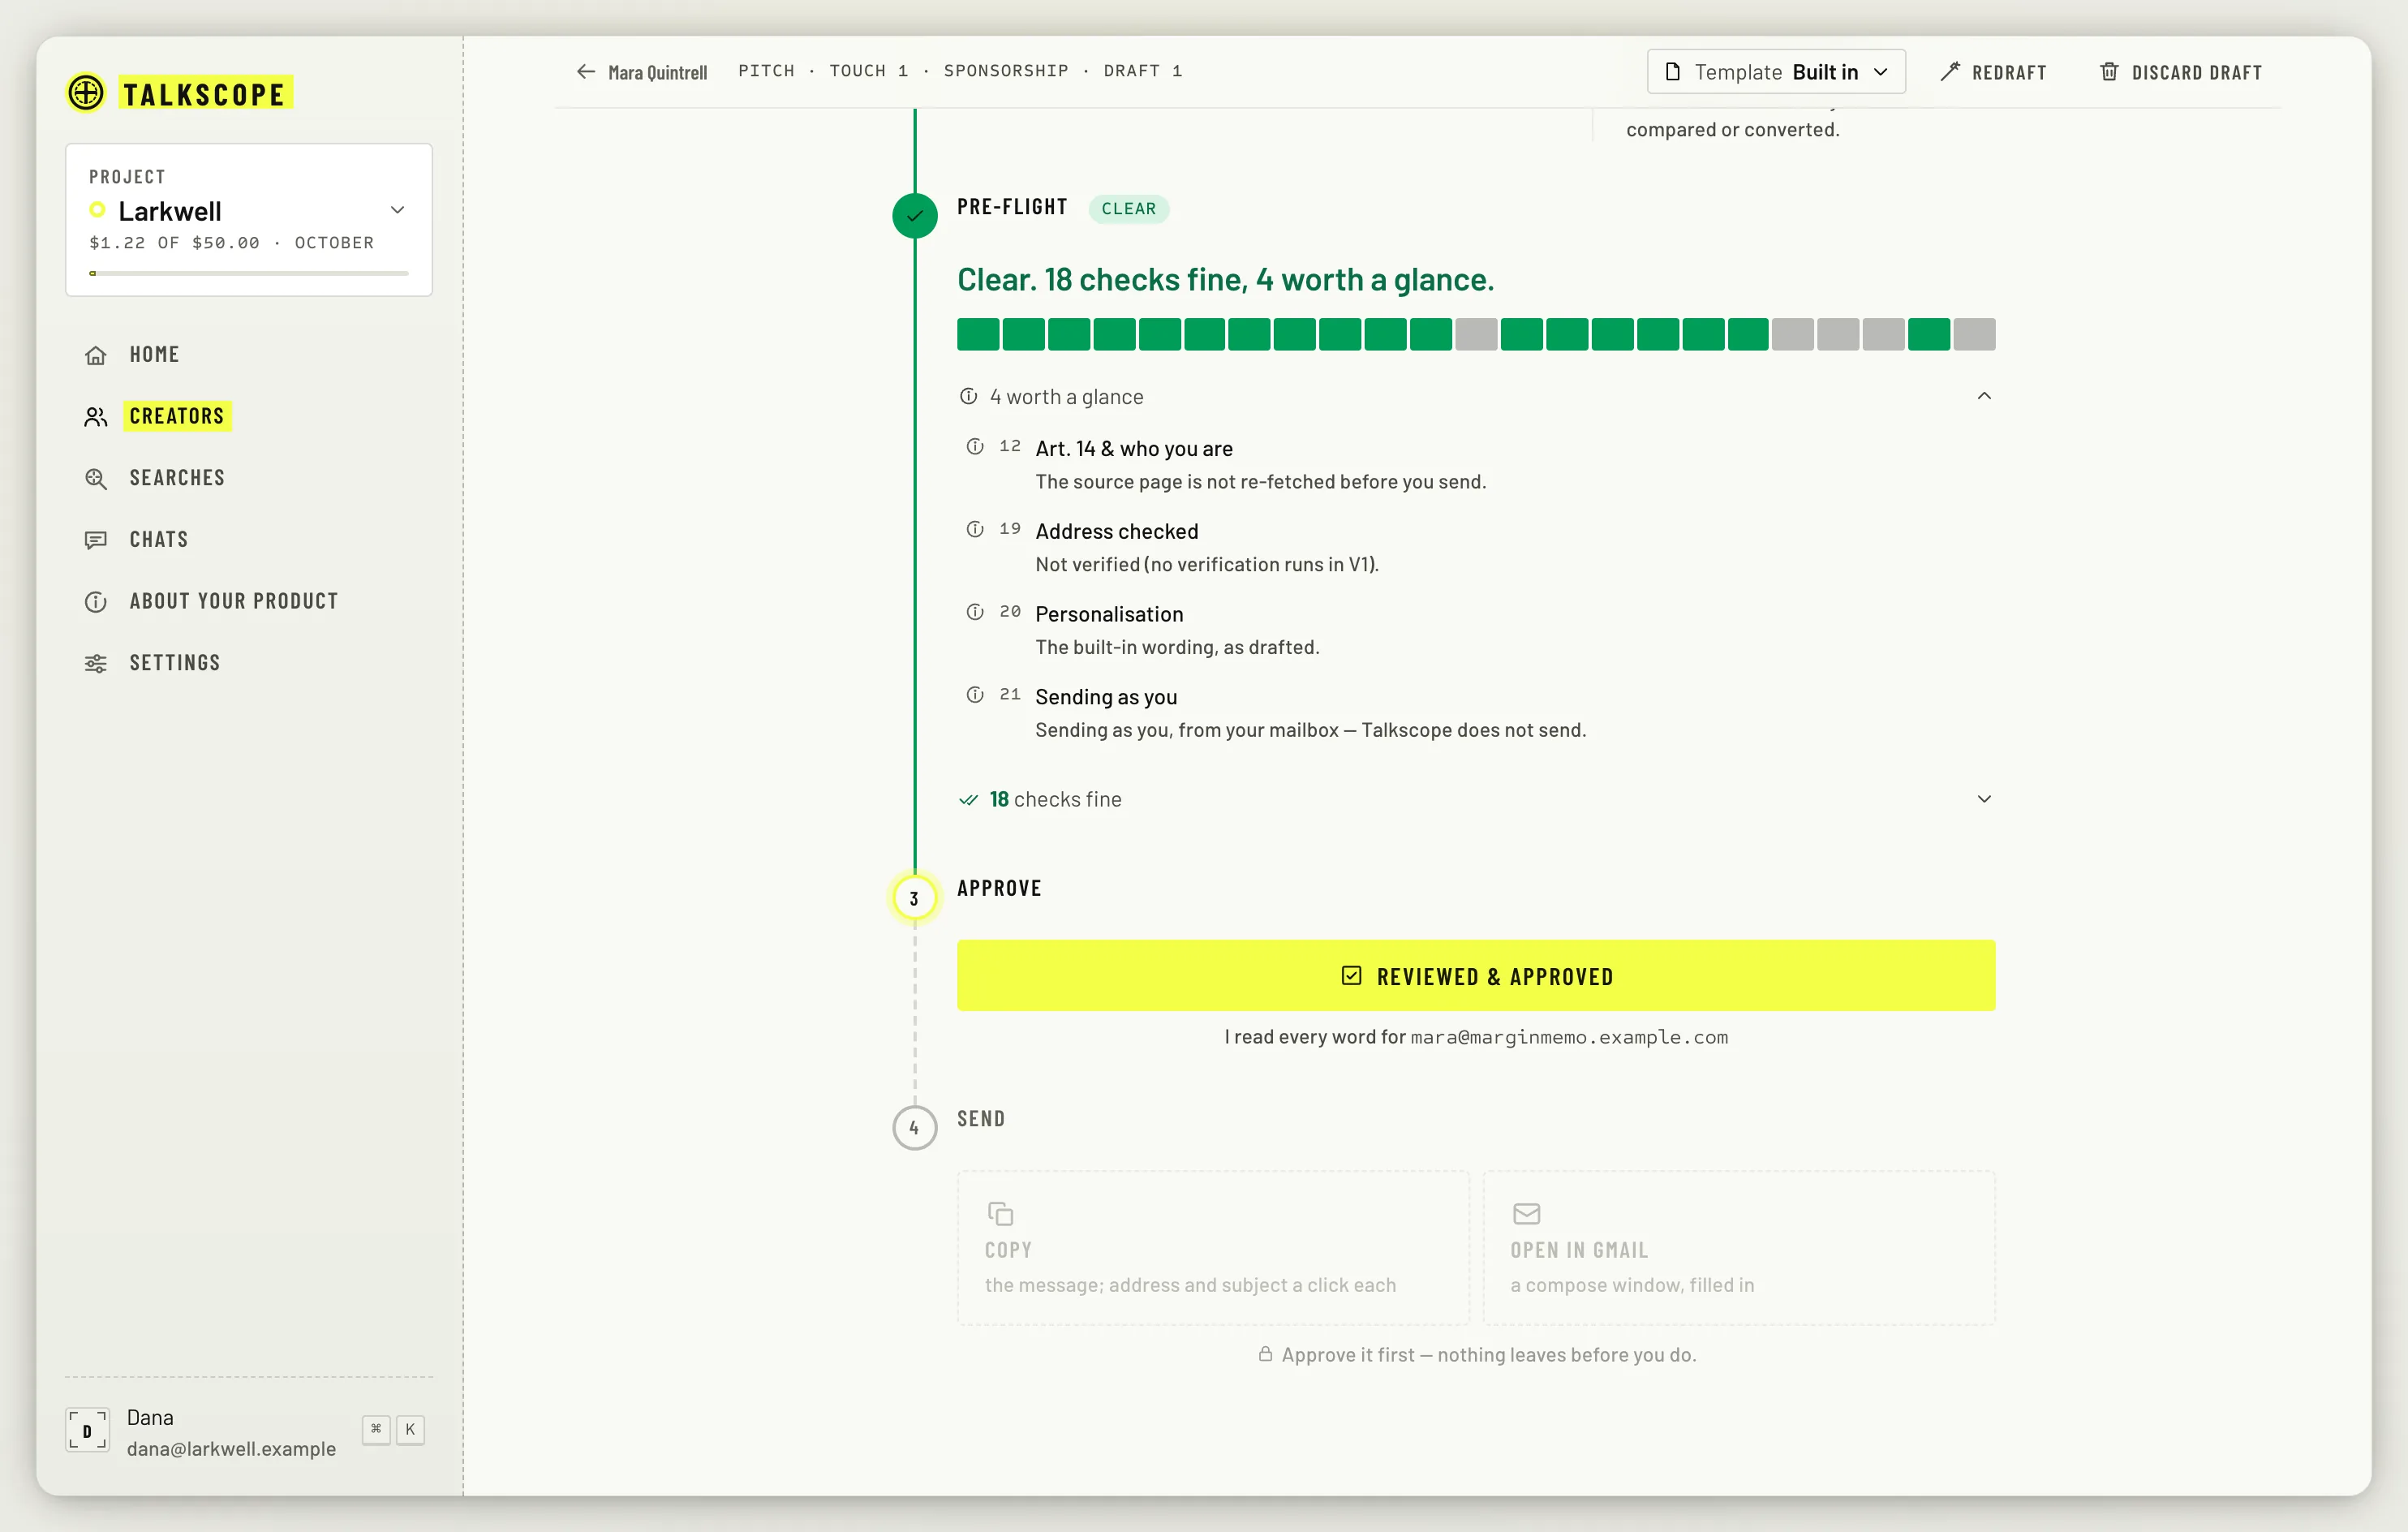
Task: Click the project budget progress bar
Action: [x=249, y=273]
